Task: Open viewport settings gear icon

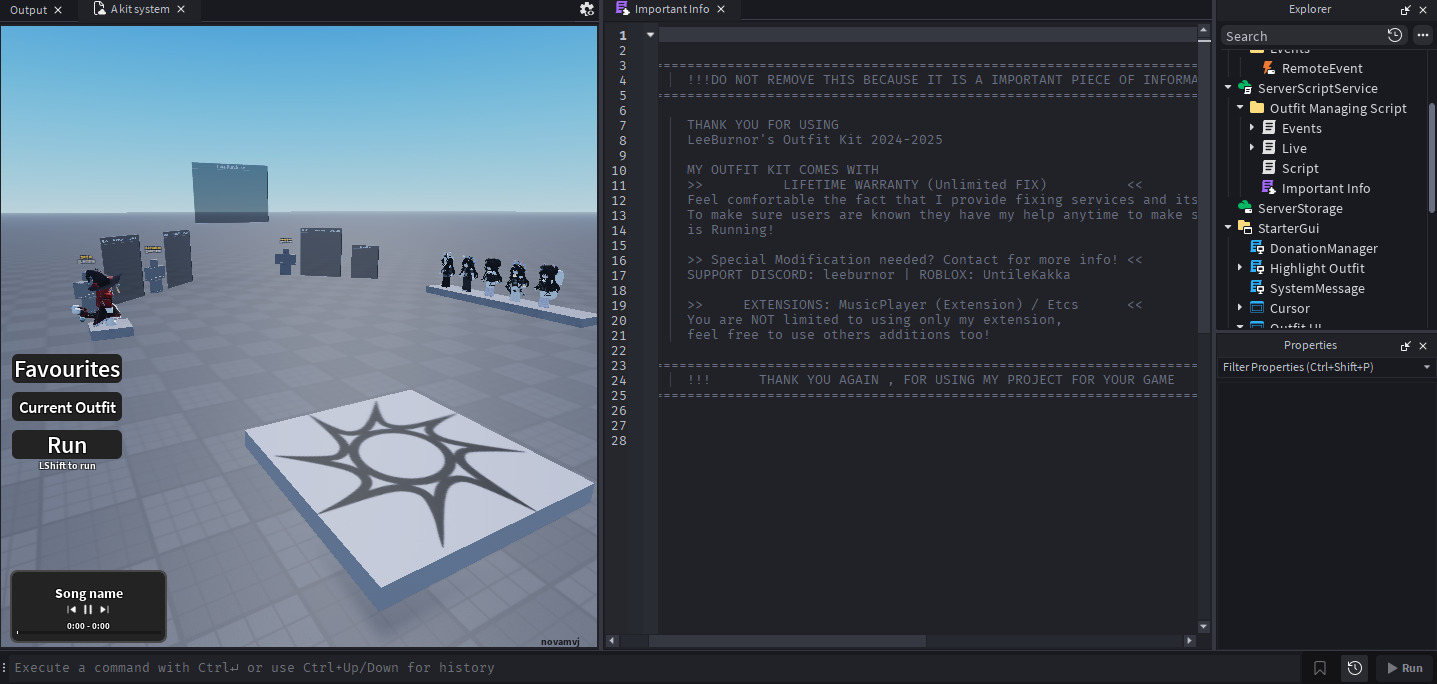Action: pos(587,9)
